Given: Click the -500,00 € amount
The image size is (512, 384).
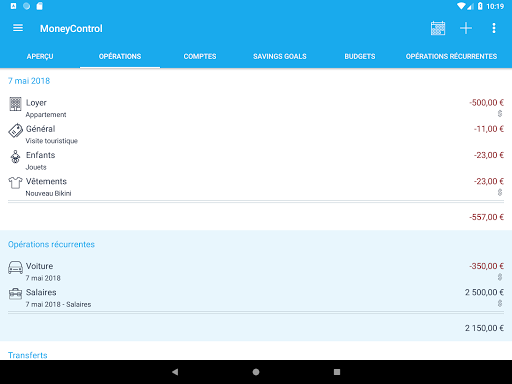Looking at the screenshot, I should pos(486,103).
